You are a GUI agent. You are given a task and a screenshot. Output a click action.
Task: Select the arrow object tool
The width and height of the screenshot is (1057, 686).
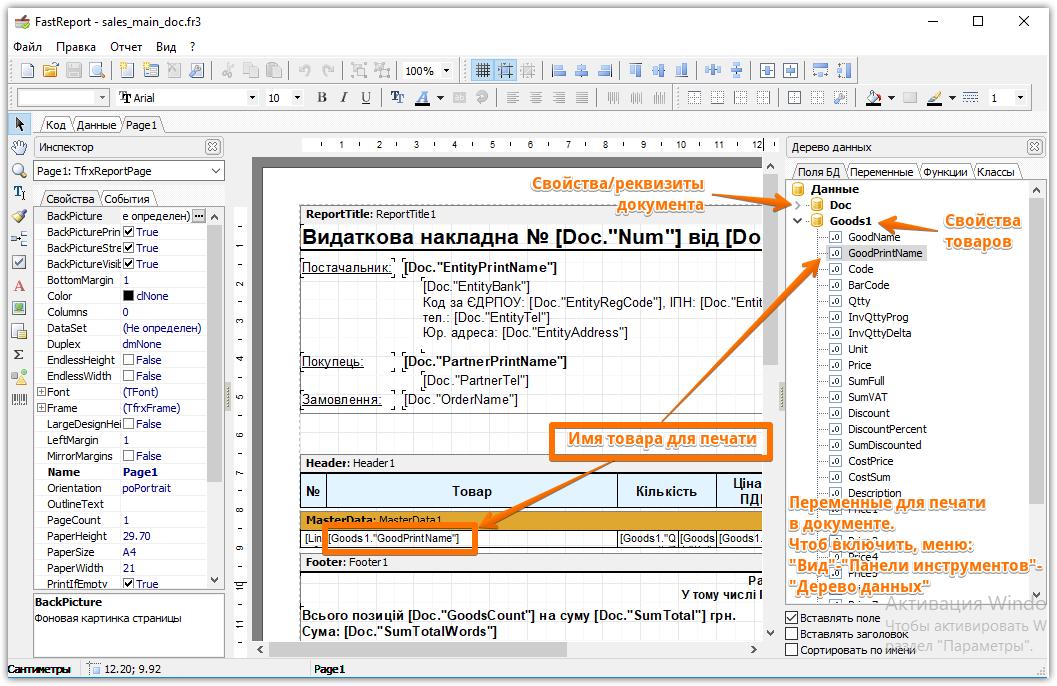coord(20,124)
